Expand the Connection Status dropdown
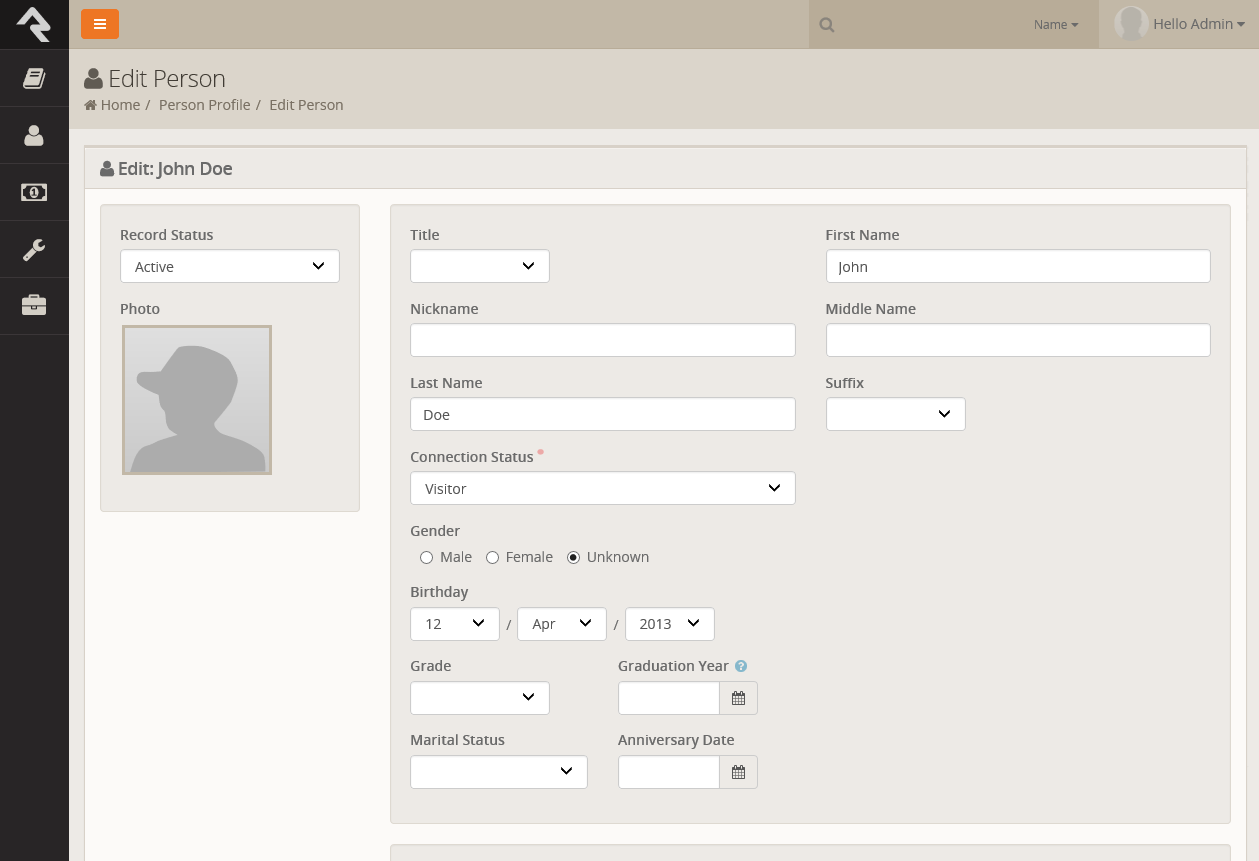This screenshot has width=1259, height=861. (x=602, y=488)
